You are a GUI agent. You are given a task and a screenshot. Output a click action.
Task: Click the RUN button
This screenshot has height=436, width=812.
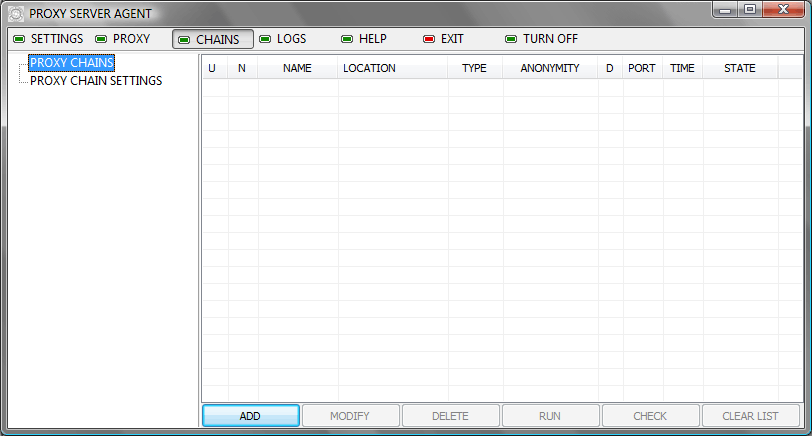(x=550, y=416)
